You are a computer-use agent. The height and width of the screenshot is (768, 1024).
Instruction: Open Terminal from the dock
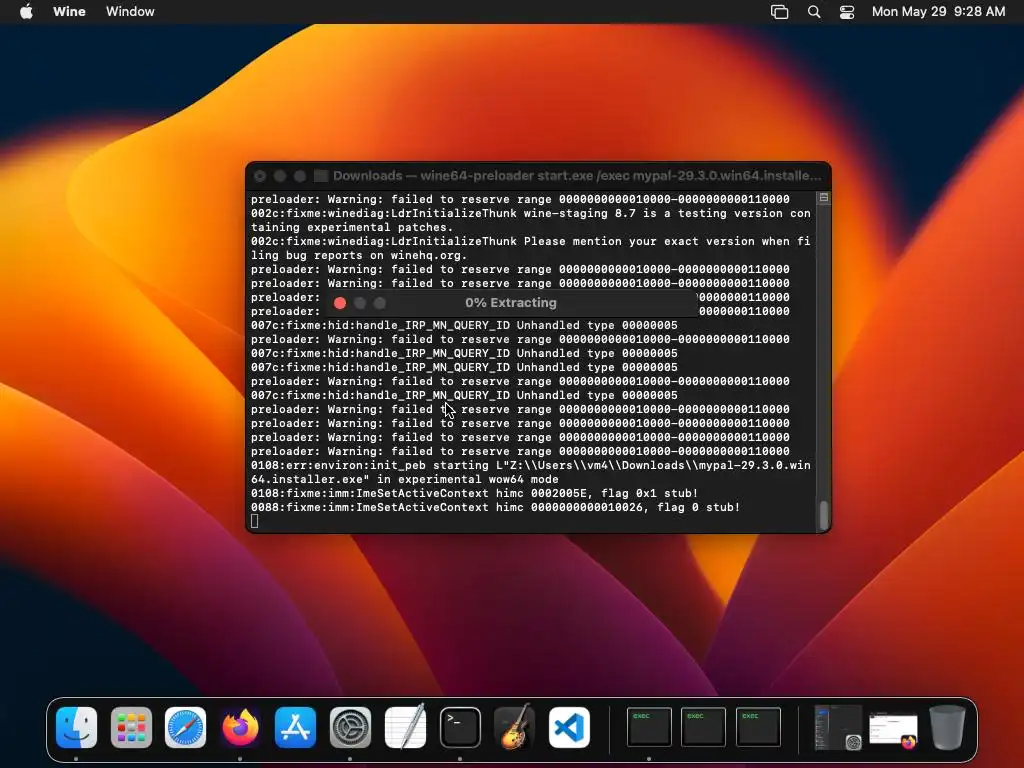[x=460, y=727]
